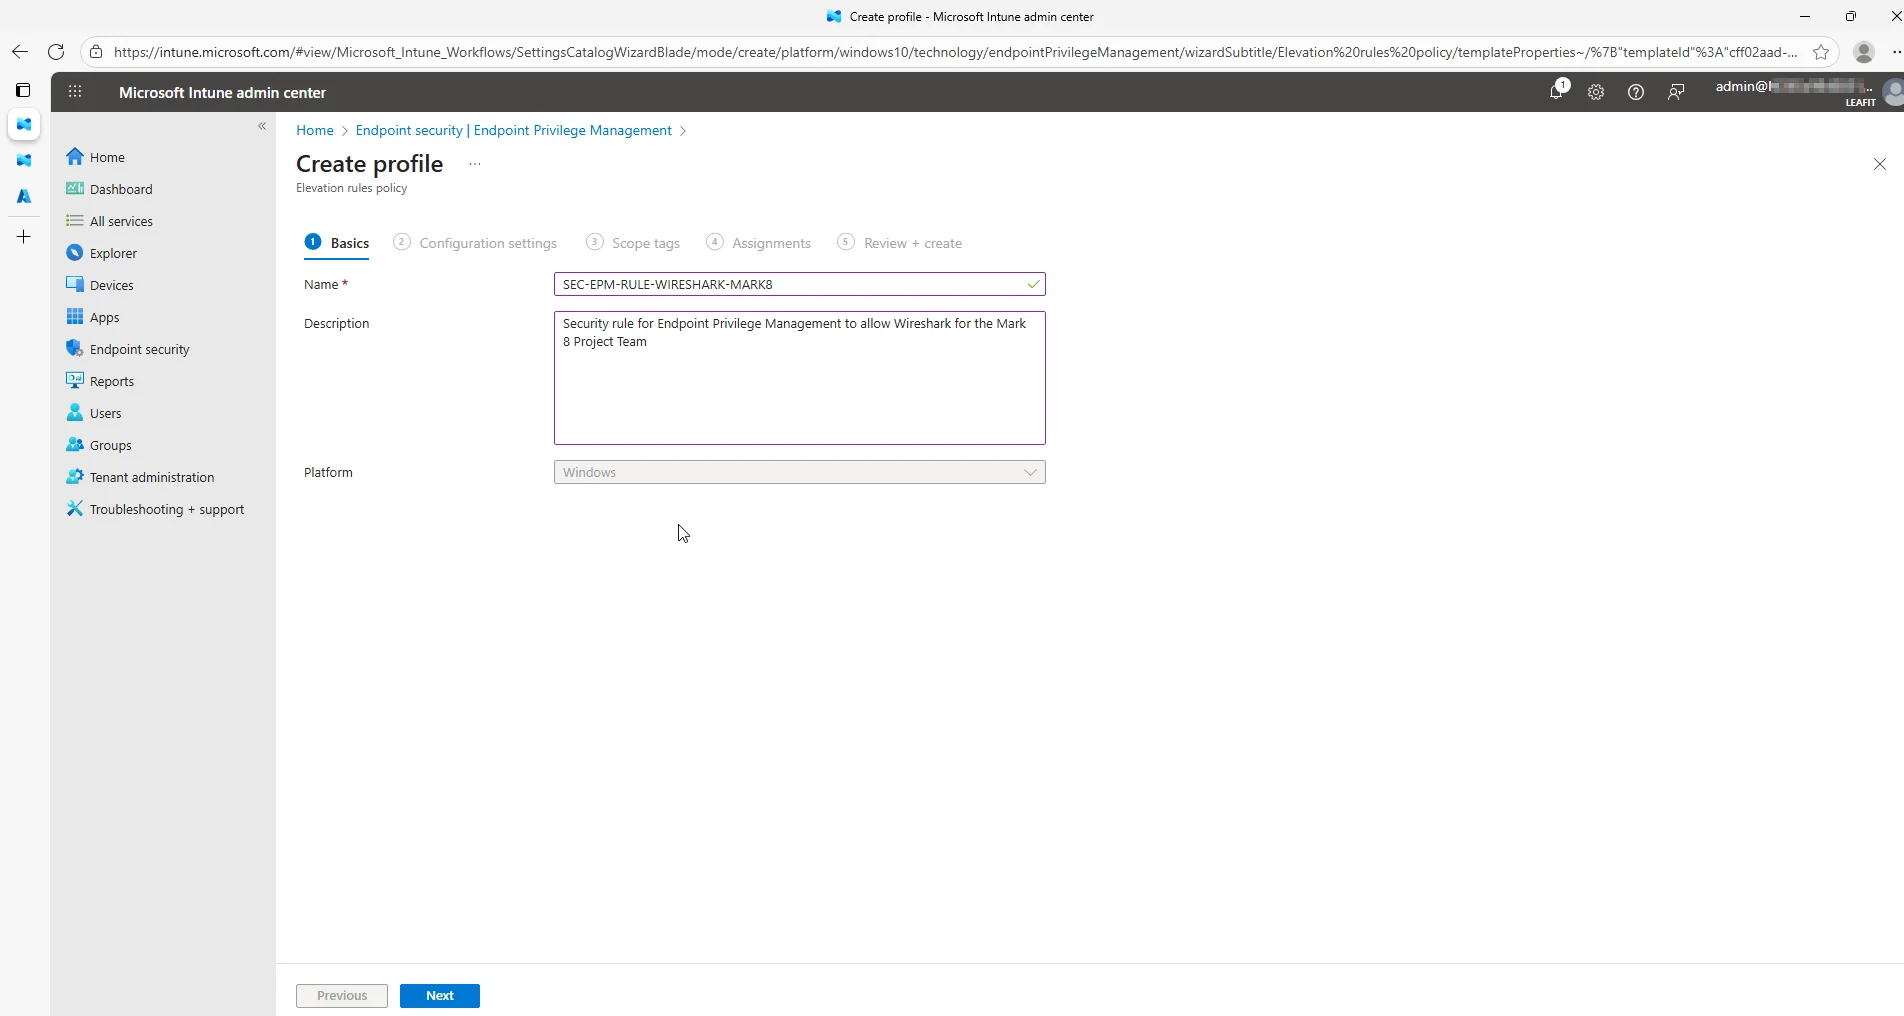Screen dimensions: 1904x1016
Task: Switch to Assignments step
Action: click(x=758, y=243)
